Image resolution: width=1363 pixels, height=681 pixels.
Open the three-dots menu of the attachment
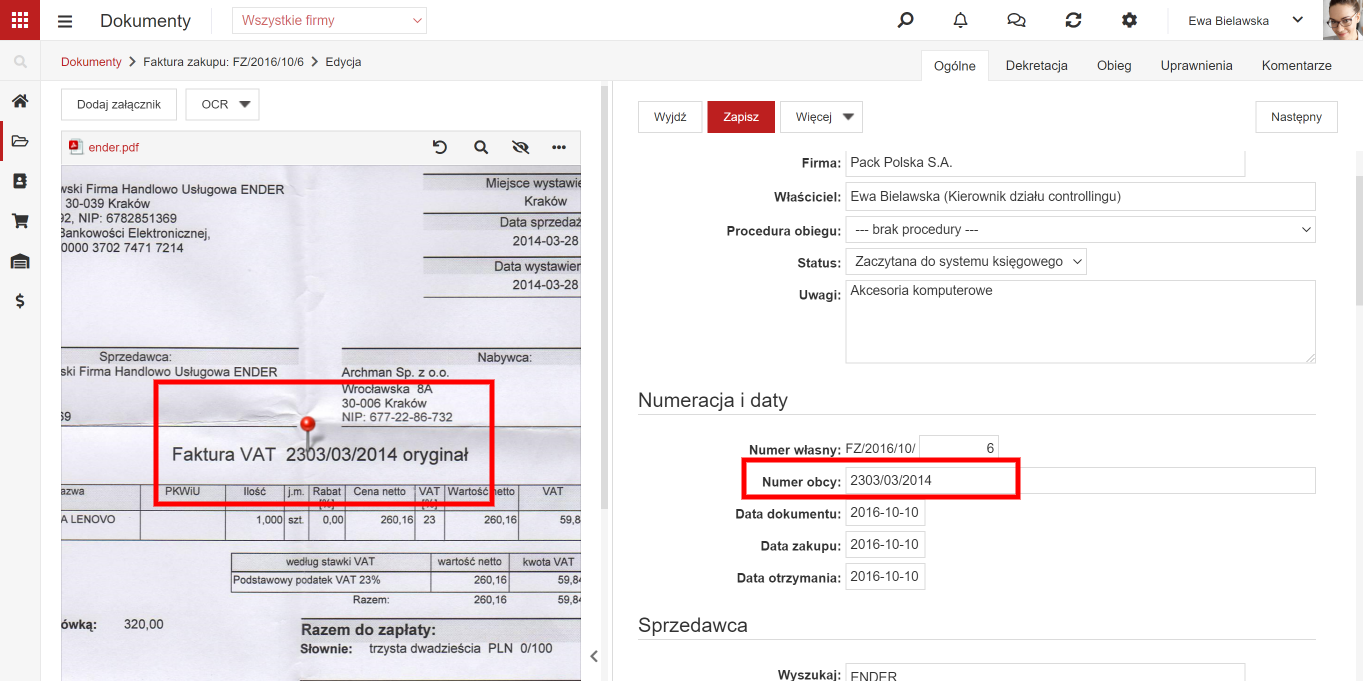(x=559, y=147)
